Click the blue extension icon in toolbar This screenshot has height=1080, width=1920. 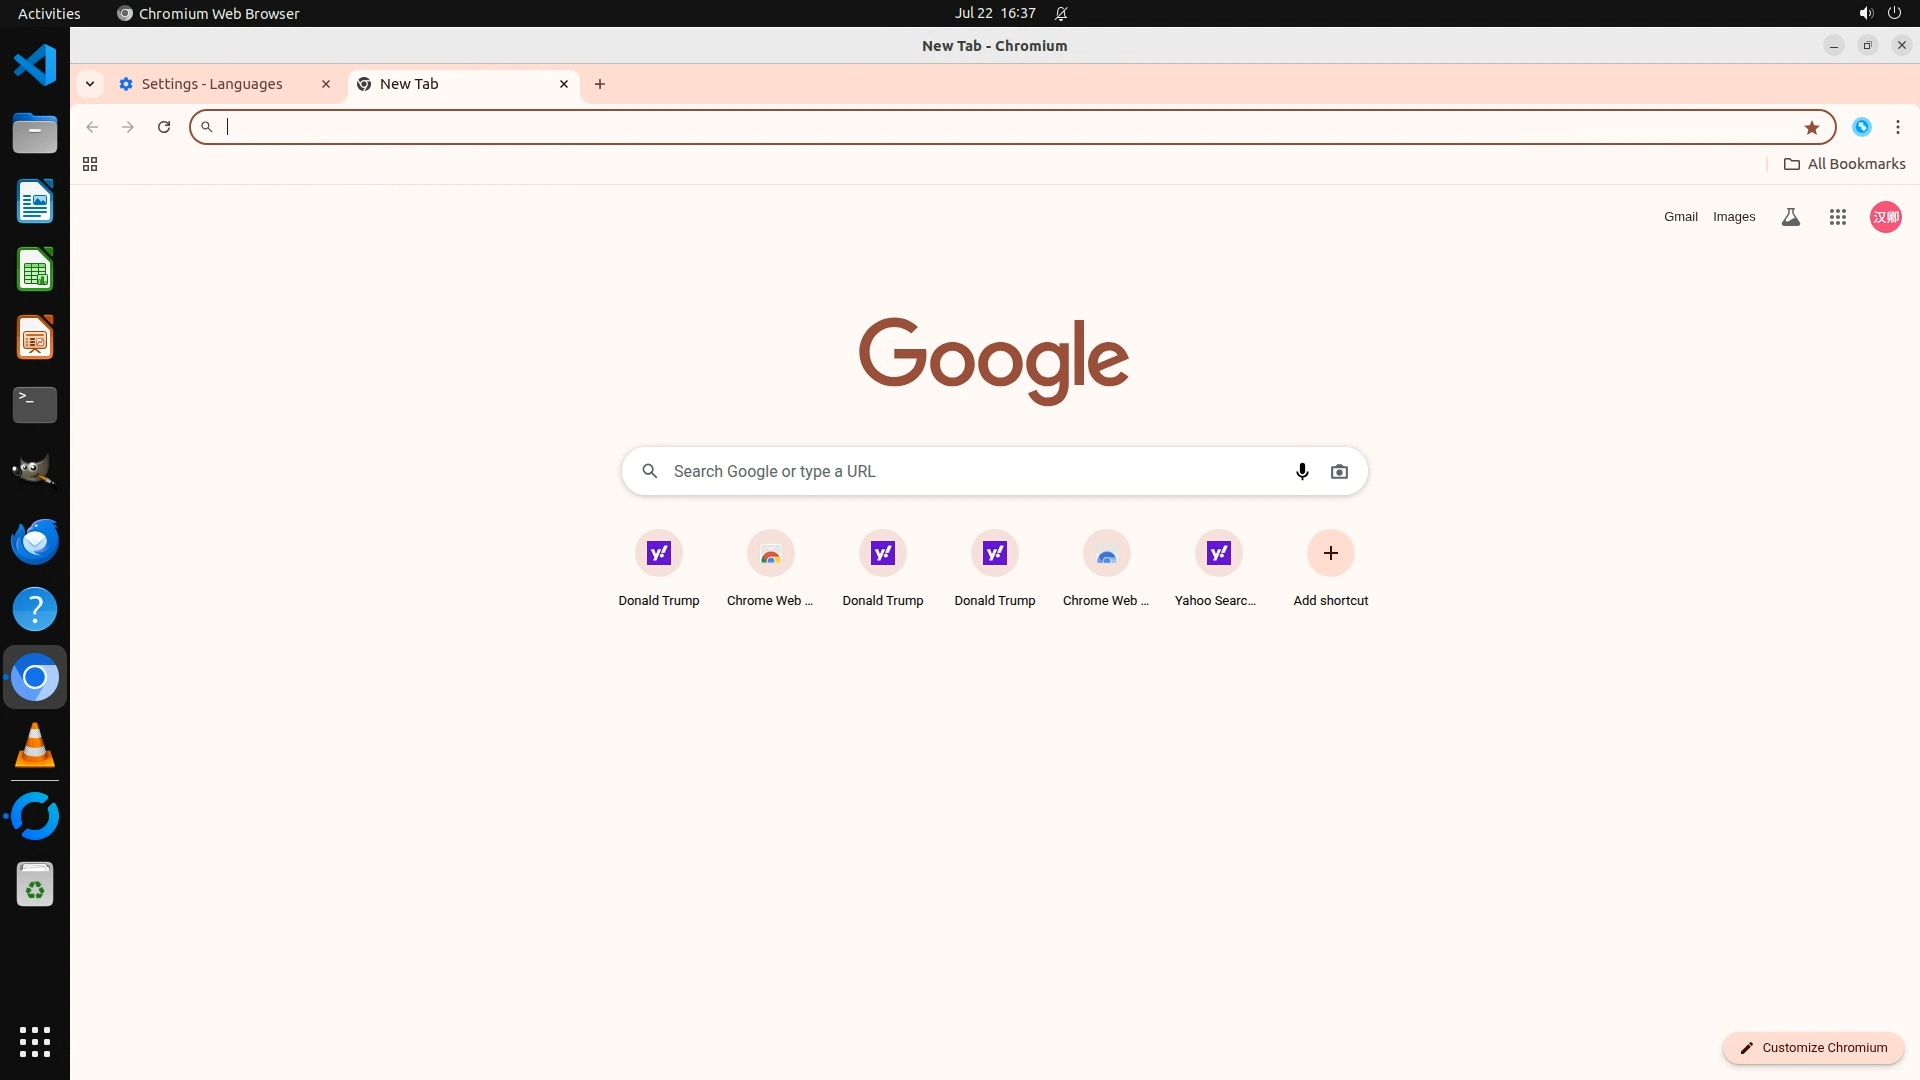(1861, 127)
